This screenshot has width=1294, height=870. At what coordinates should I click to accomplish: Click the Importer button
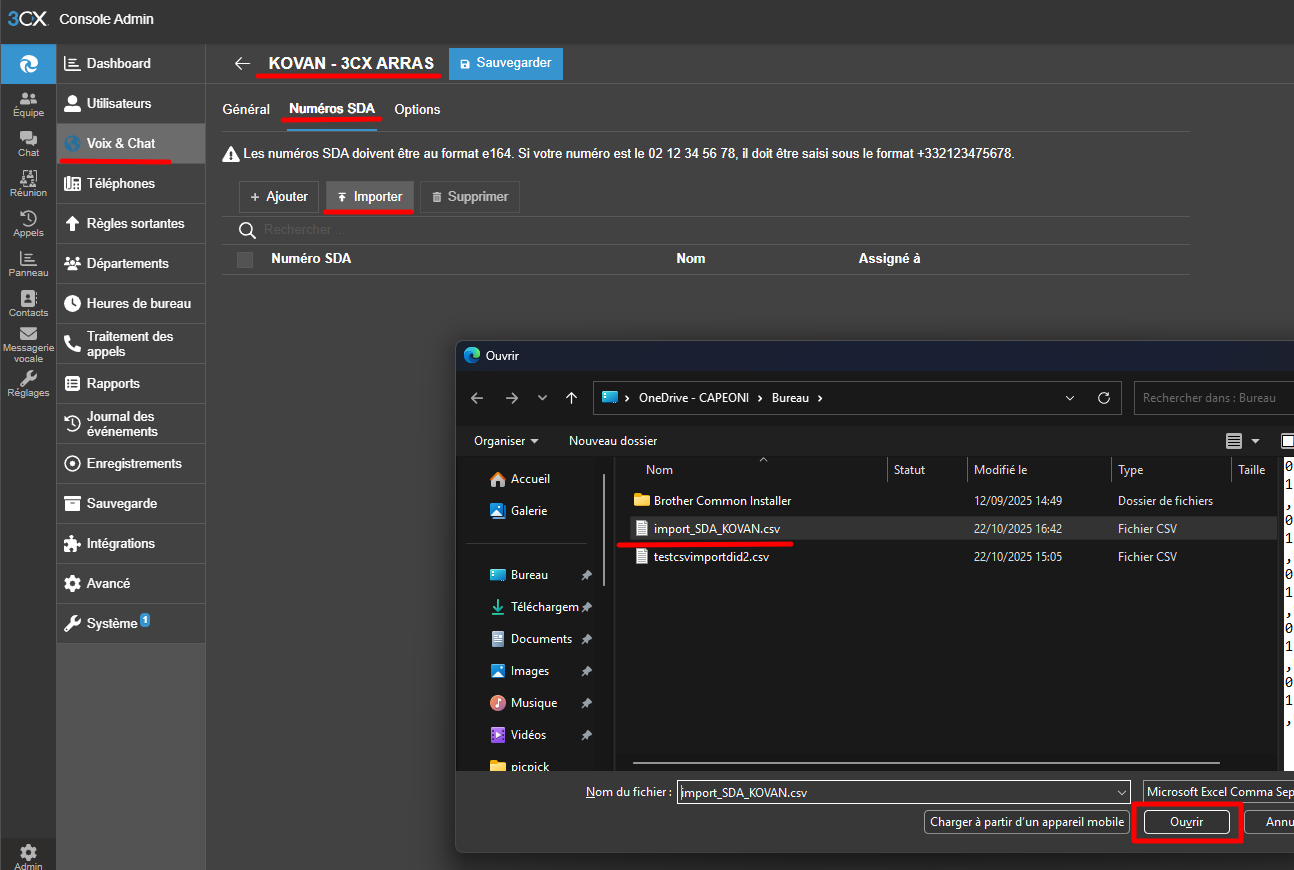[369, 197]
